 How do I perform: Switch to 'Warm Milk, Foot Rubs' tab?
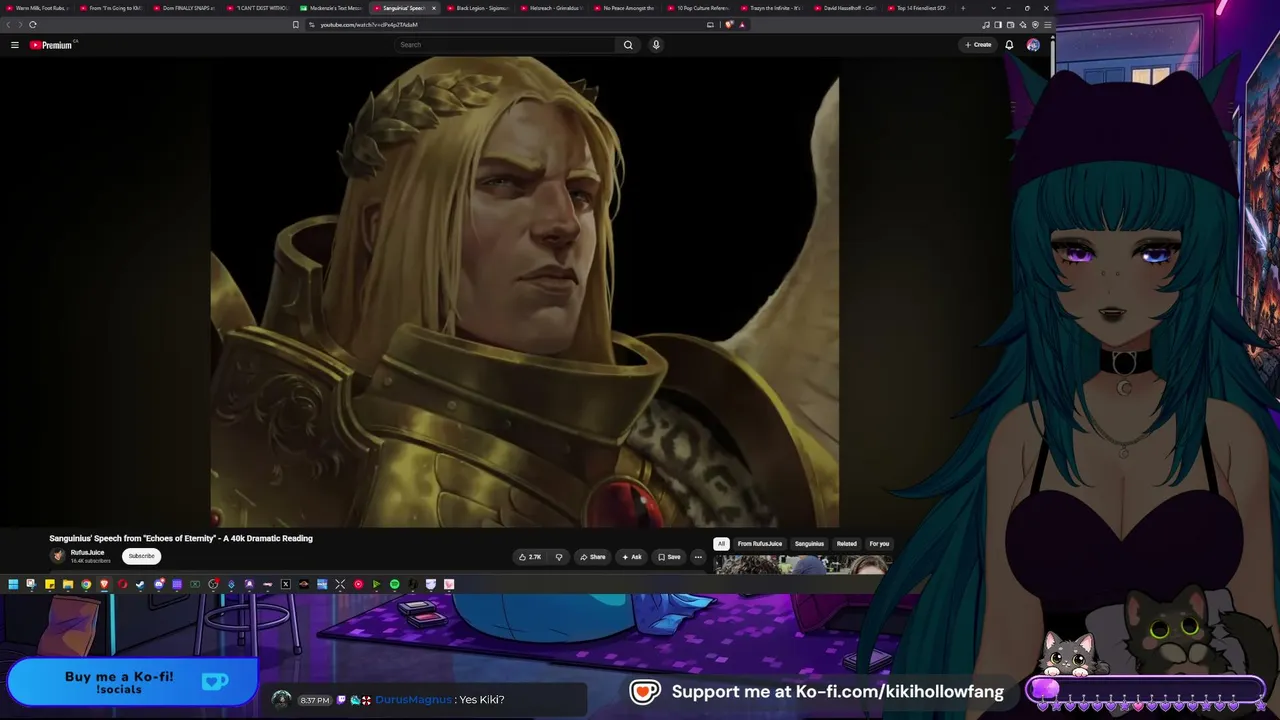click(39, 8)
